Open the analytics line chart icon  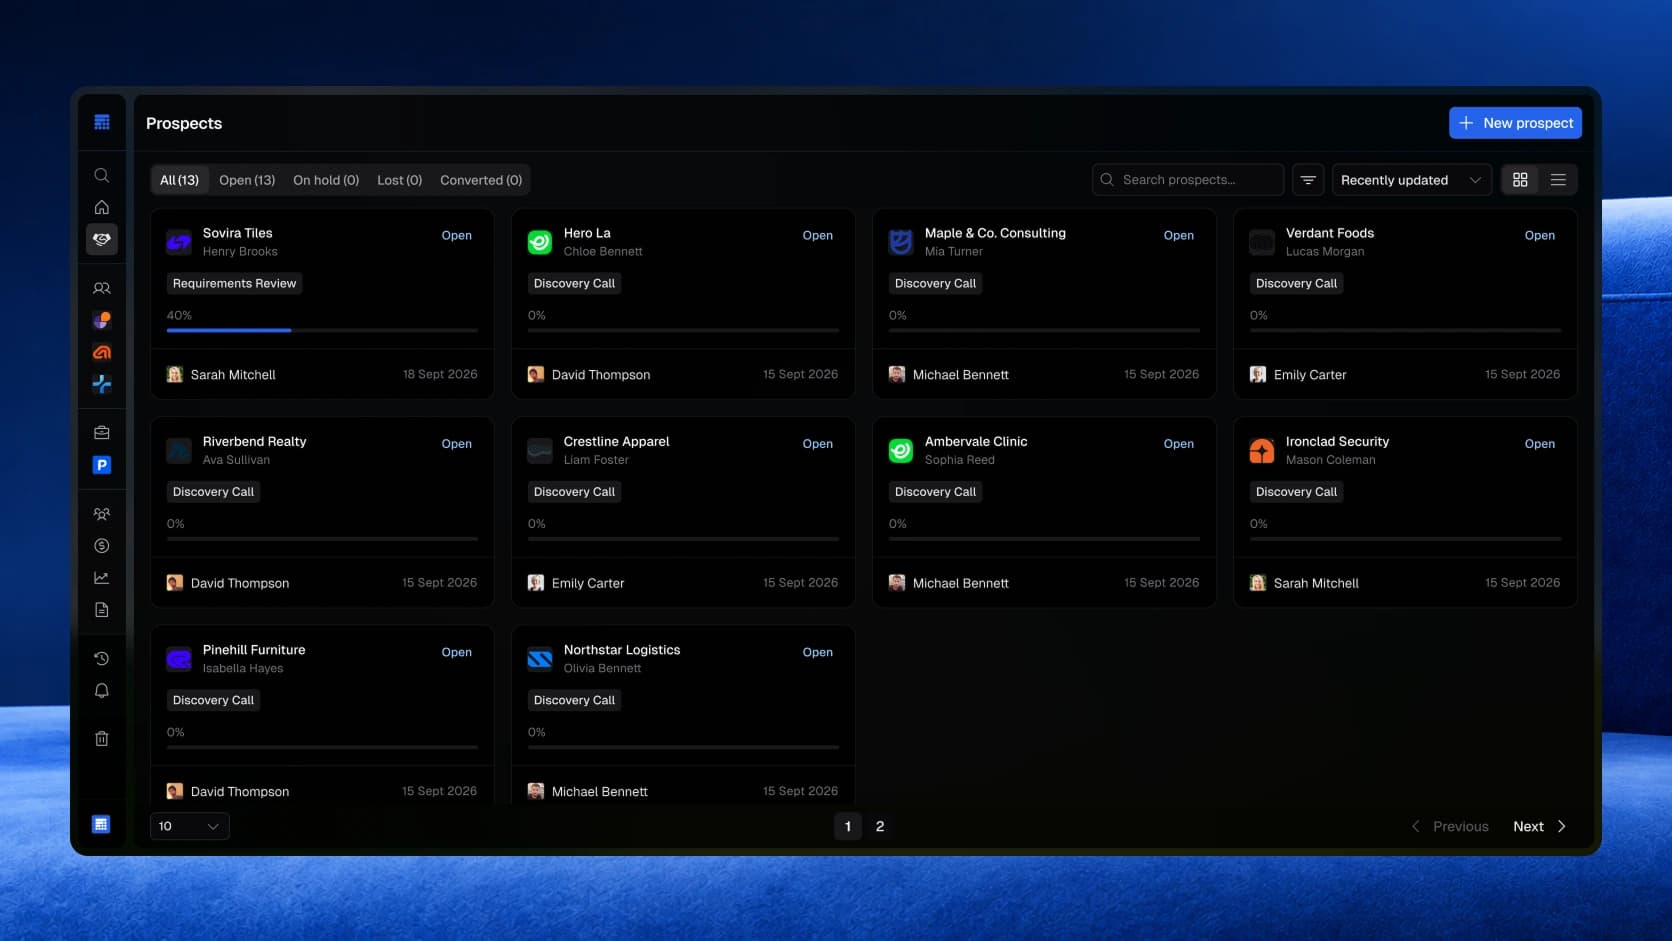click(101, 578)
